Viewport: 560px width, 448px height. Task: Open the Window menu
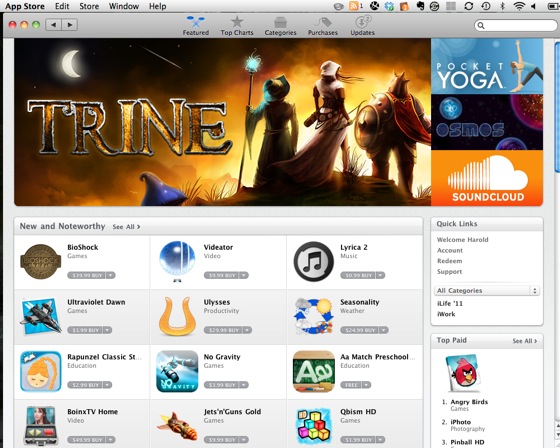pyautogui.click(x=124, y=6)
